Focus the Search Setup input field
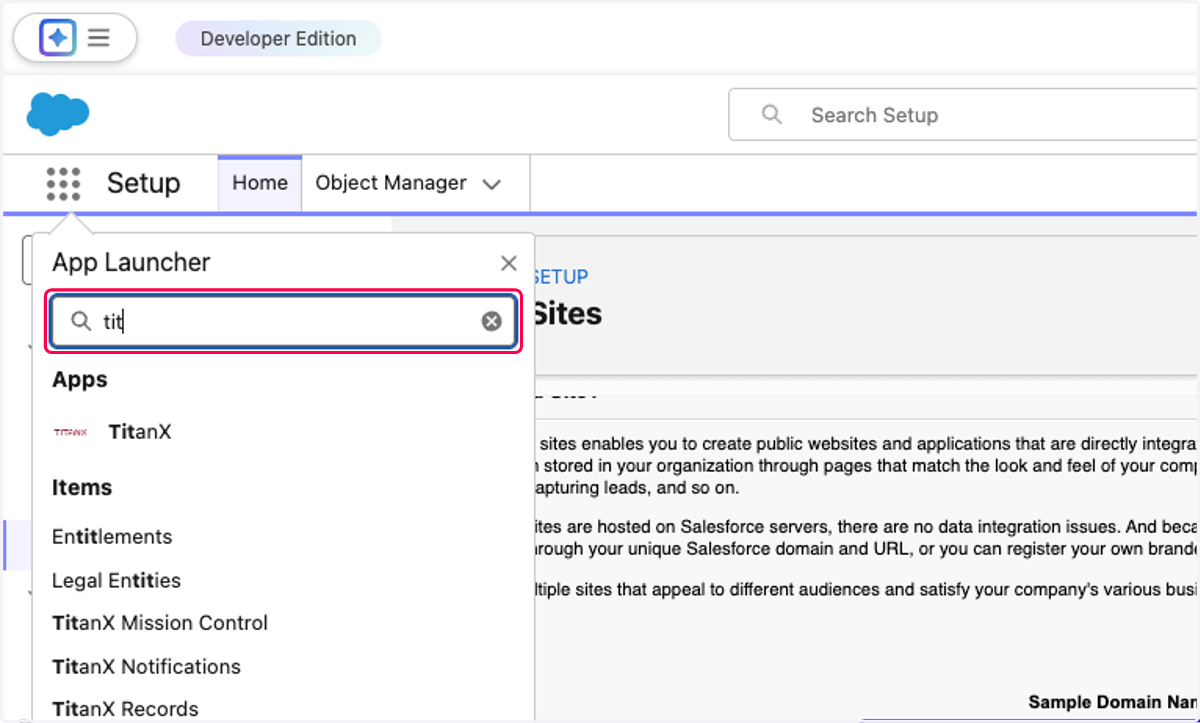This screenshot has width=1200, height=723. pos(964,115)
